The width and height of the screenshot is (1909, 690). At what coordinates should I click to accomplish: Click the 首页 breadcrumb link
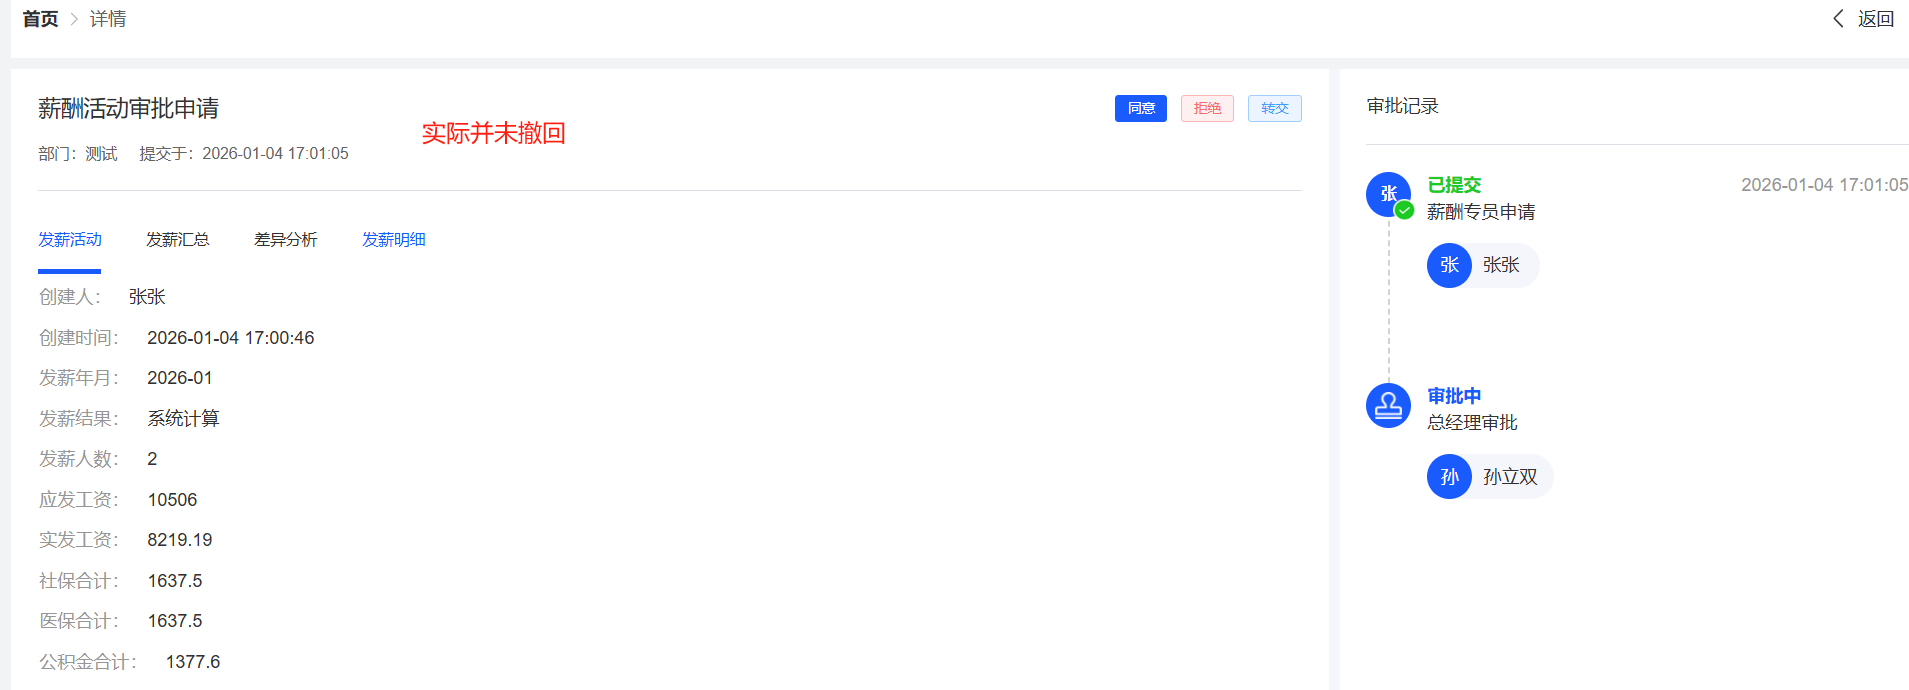[x=41, y=19]
